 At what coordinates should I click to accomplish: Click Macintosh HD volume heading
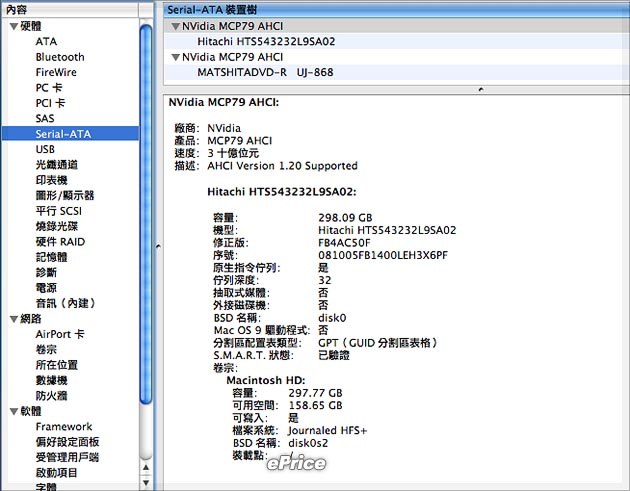266,381
